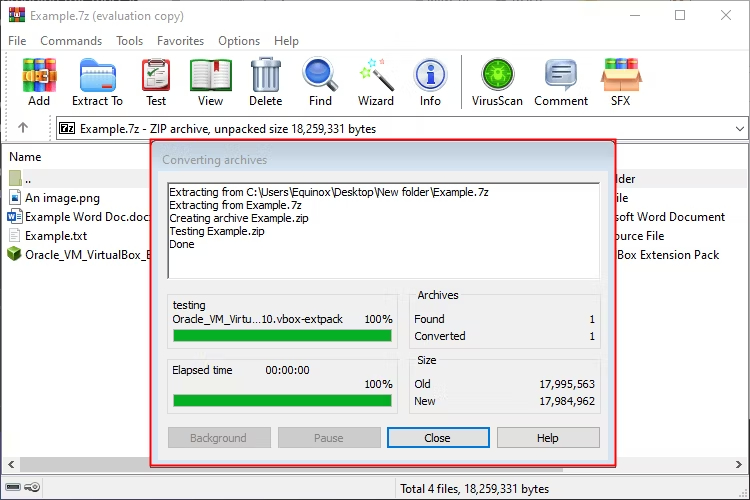Click the Add archive toolbar icon
This screenshot has width=750, height=500.
coord(39,75)
